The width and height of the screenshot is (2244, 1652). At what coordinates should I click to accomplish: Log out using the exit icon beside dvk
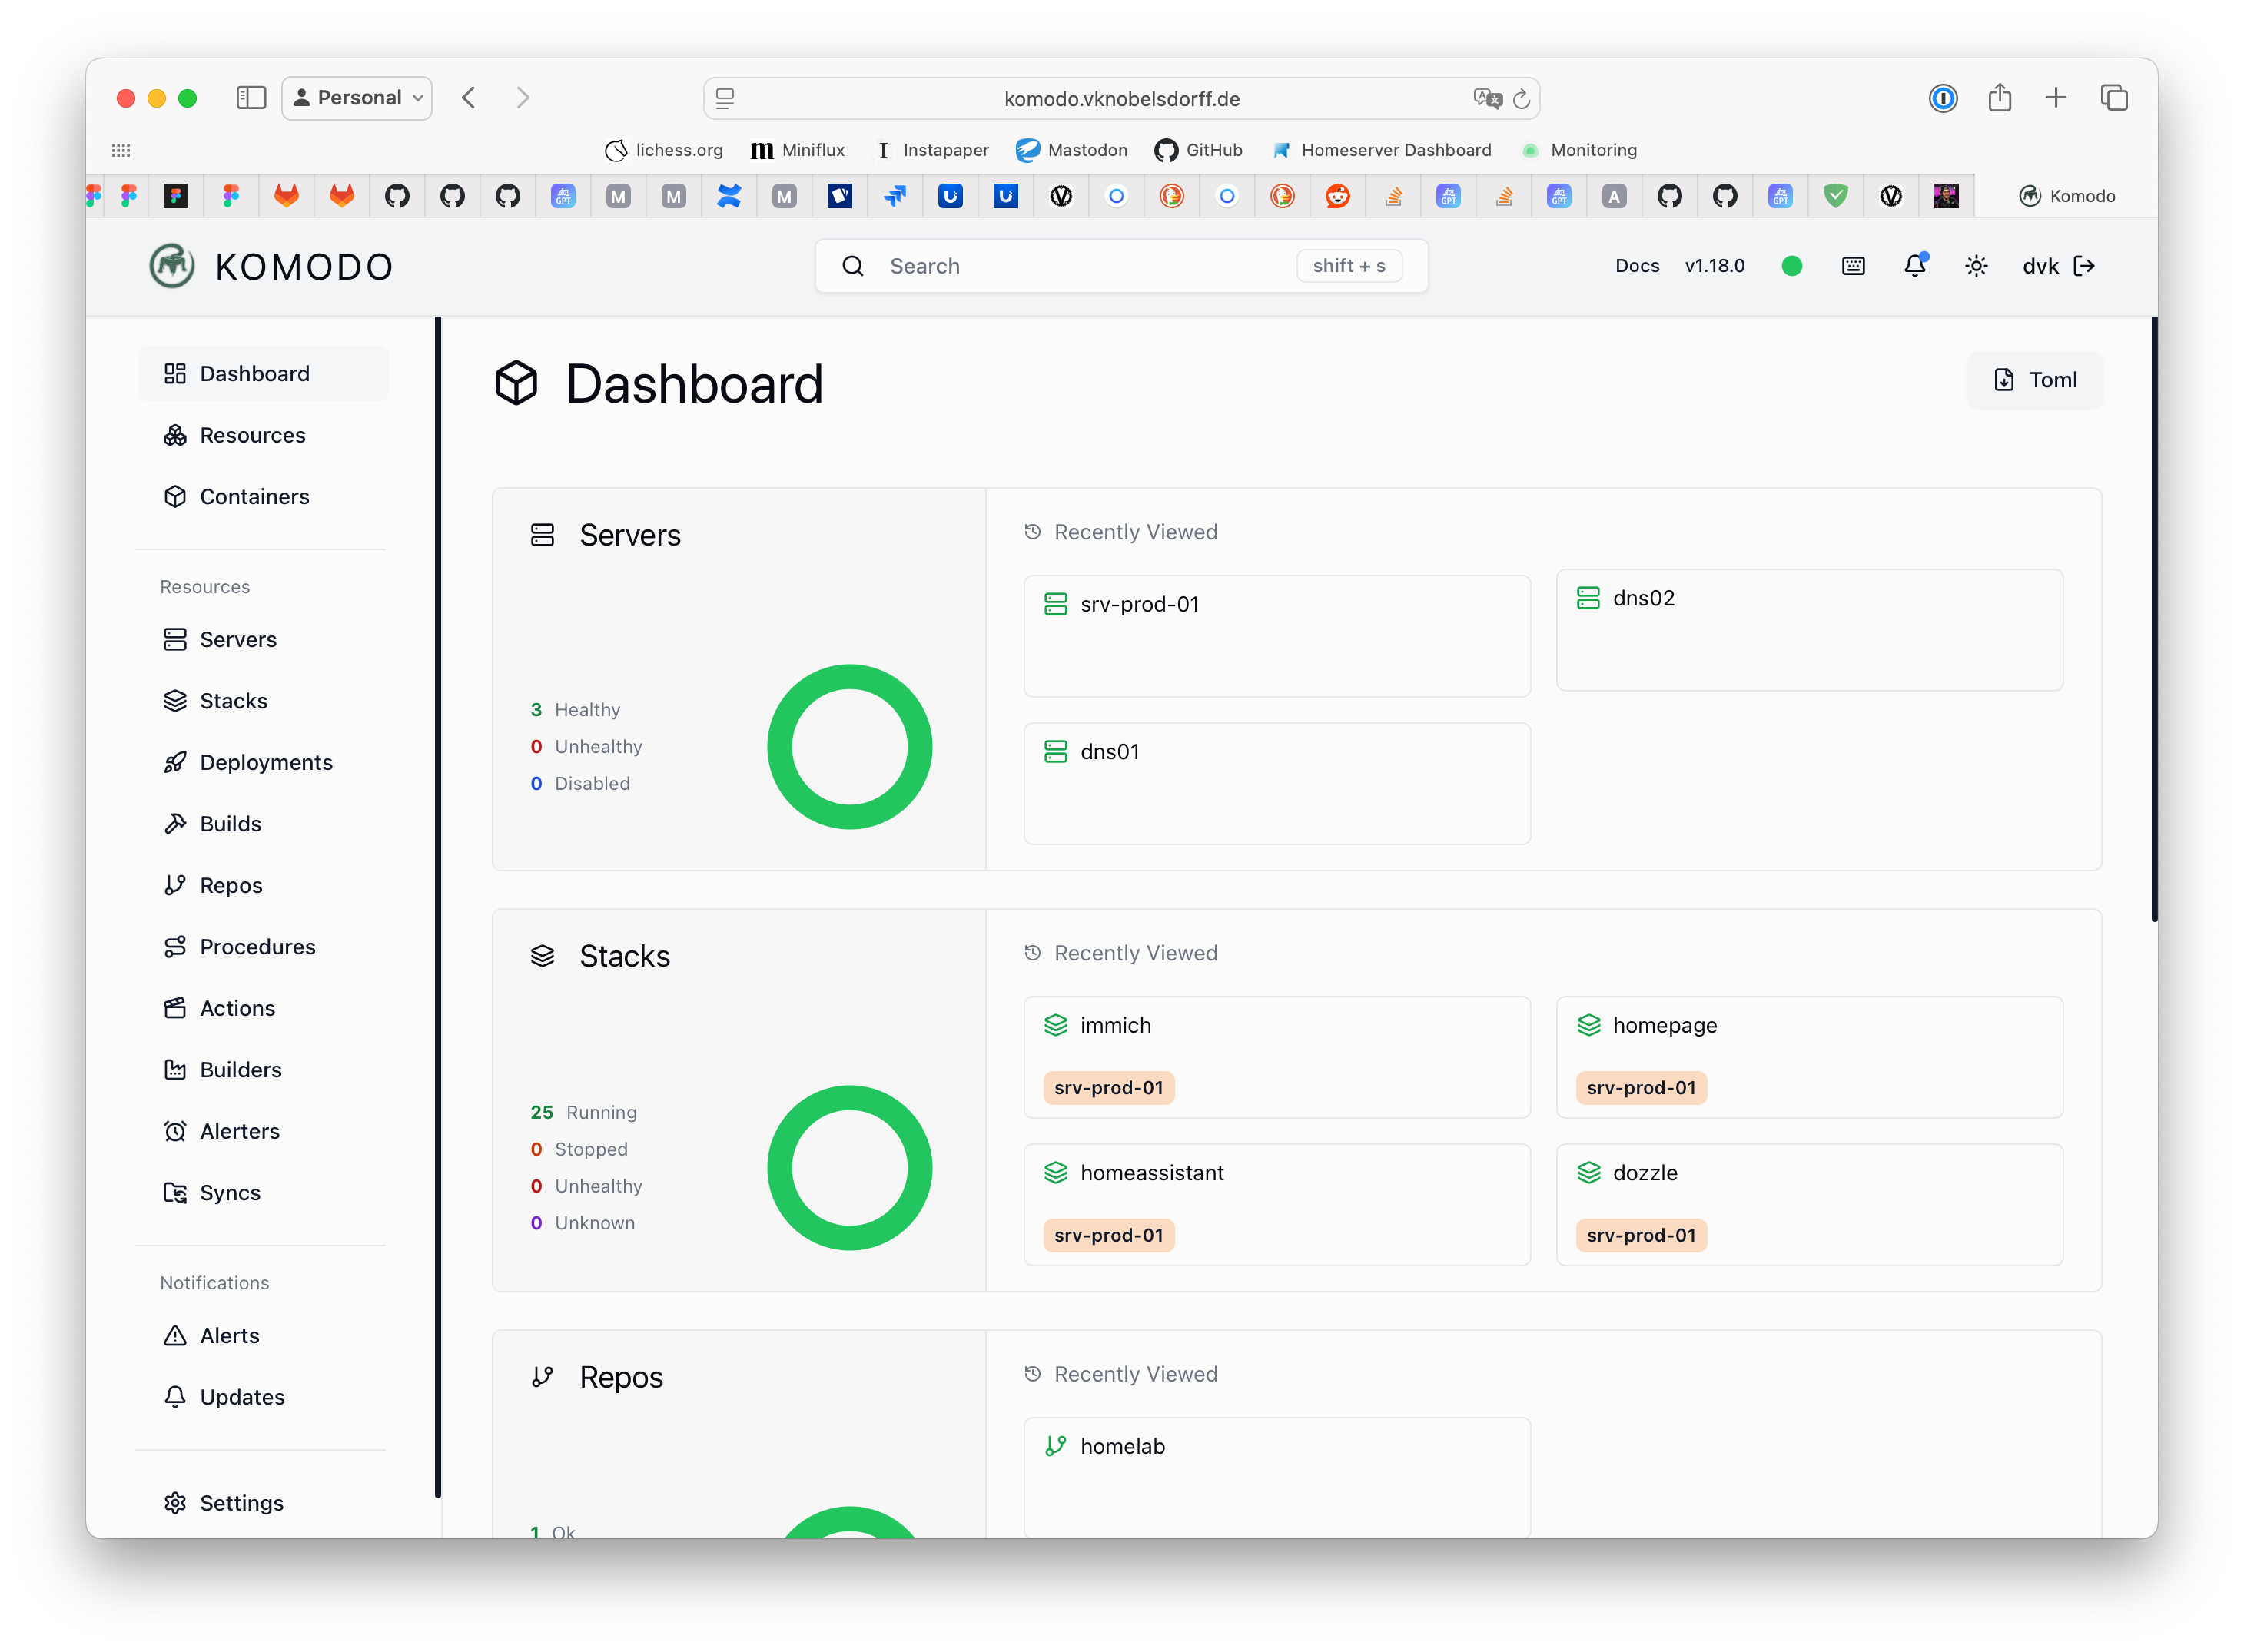tap(2086, 266)
